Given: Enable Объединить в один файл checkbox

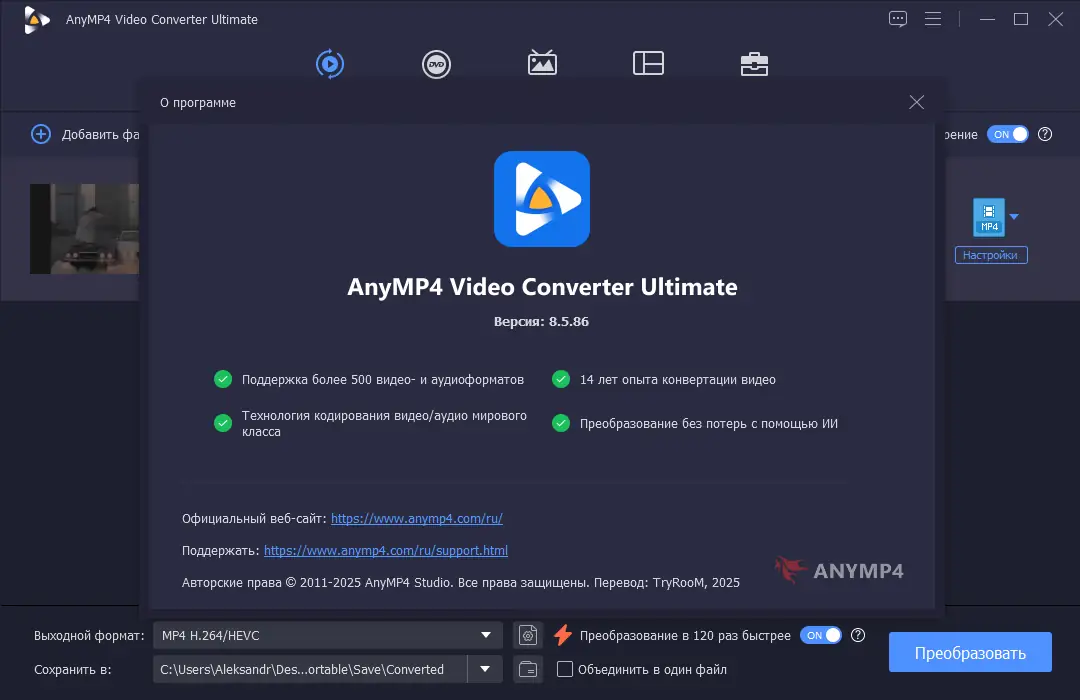Looking at the screenshot, I should (x=564, y=669).
